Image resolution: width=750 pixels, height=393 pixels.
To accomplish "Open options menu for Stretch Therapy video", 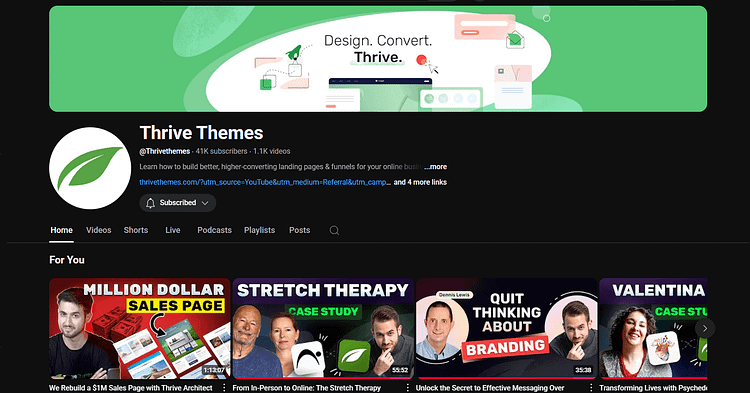I will (x=408, y=388).
